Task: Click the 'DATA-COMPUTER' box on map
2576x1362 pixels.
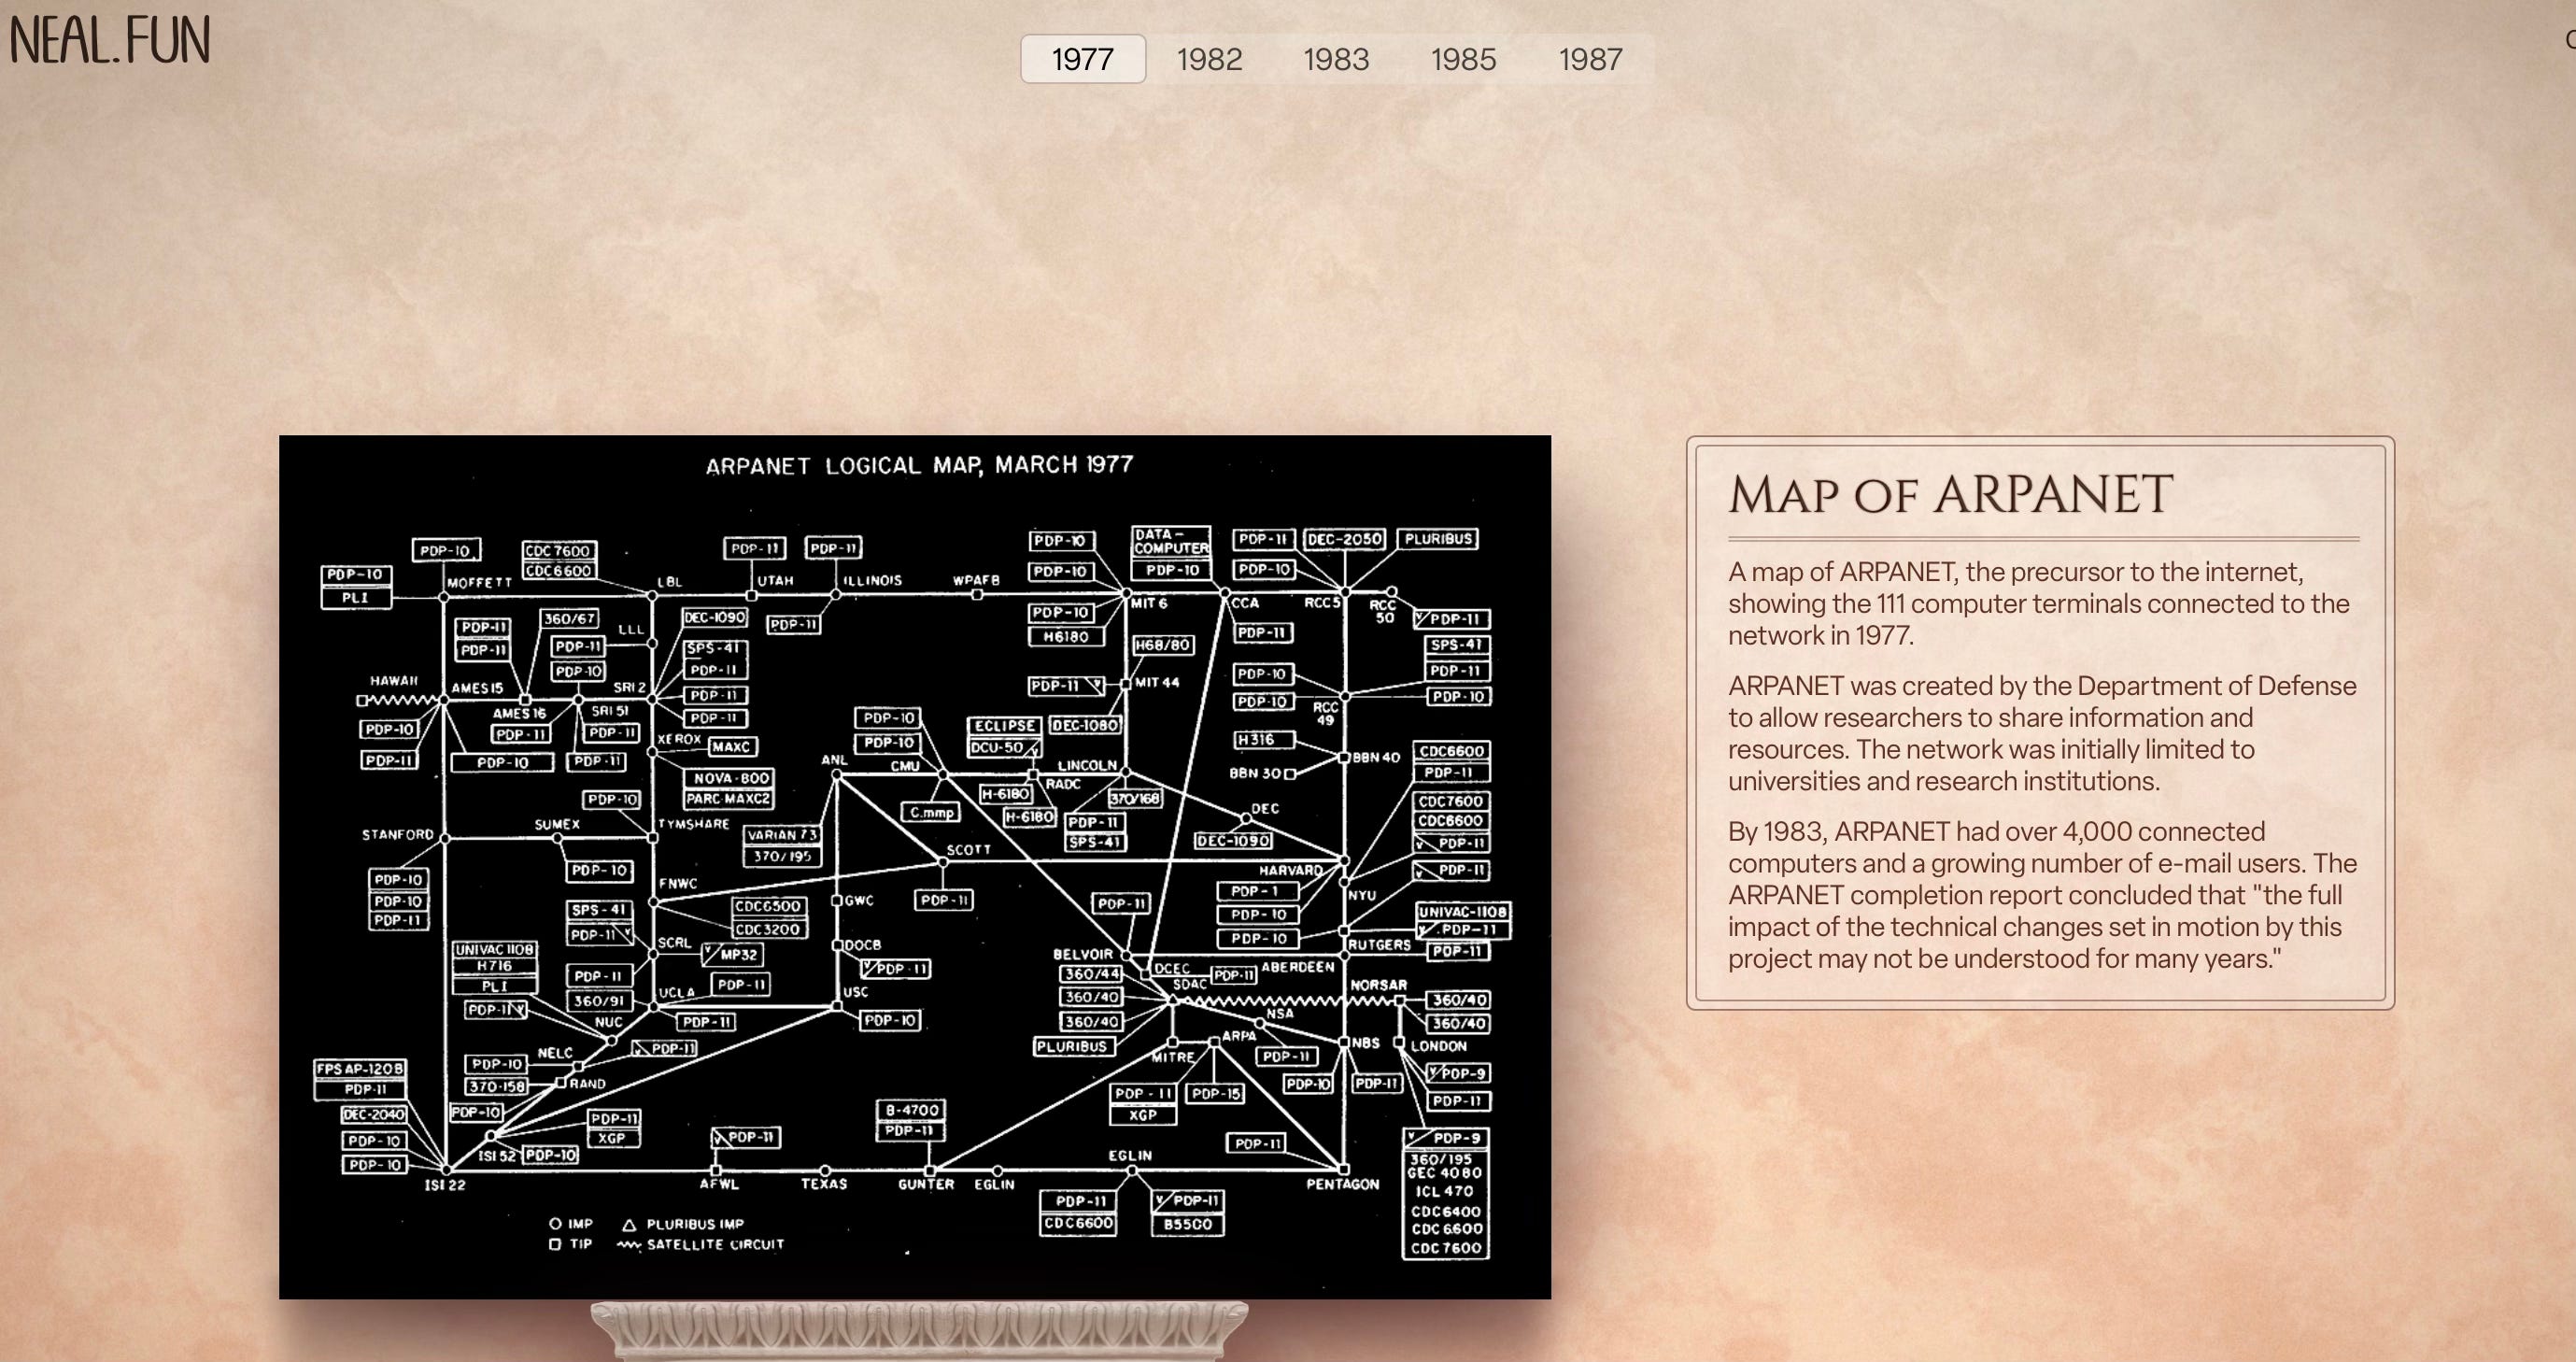Action: 1171,542
